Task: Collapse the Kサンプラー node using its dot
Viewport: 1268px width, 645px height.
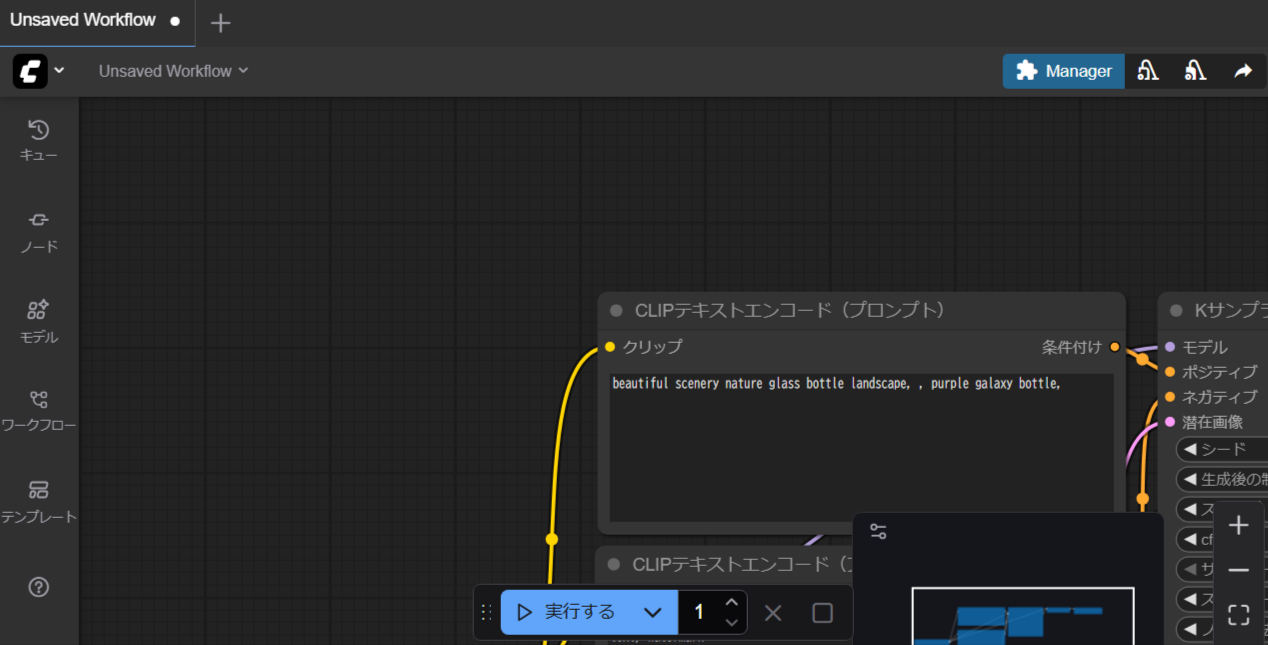Action: point(1176,311)
